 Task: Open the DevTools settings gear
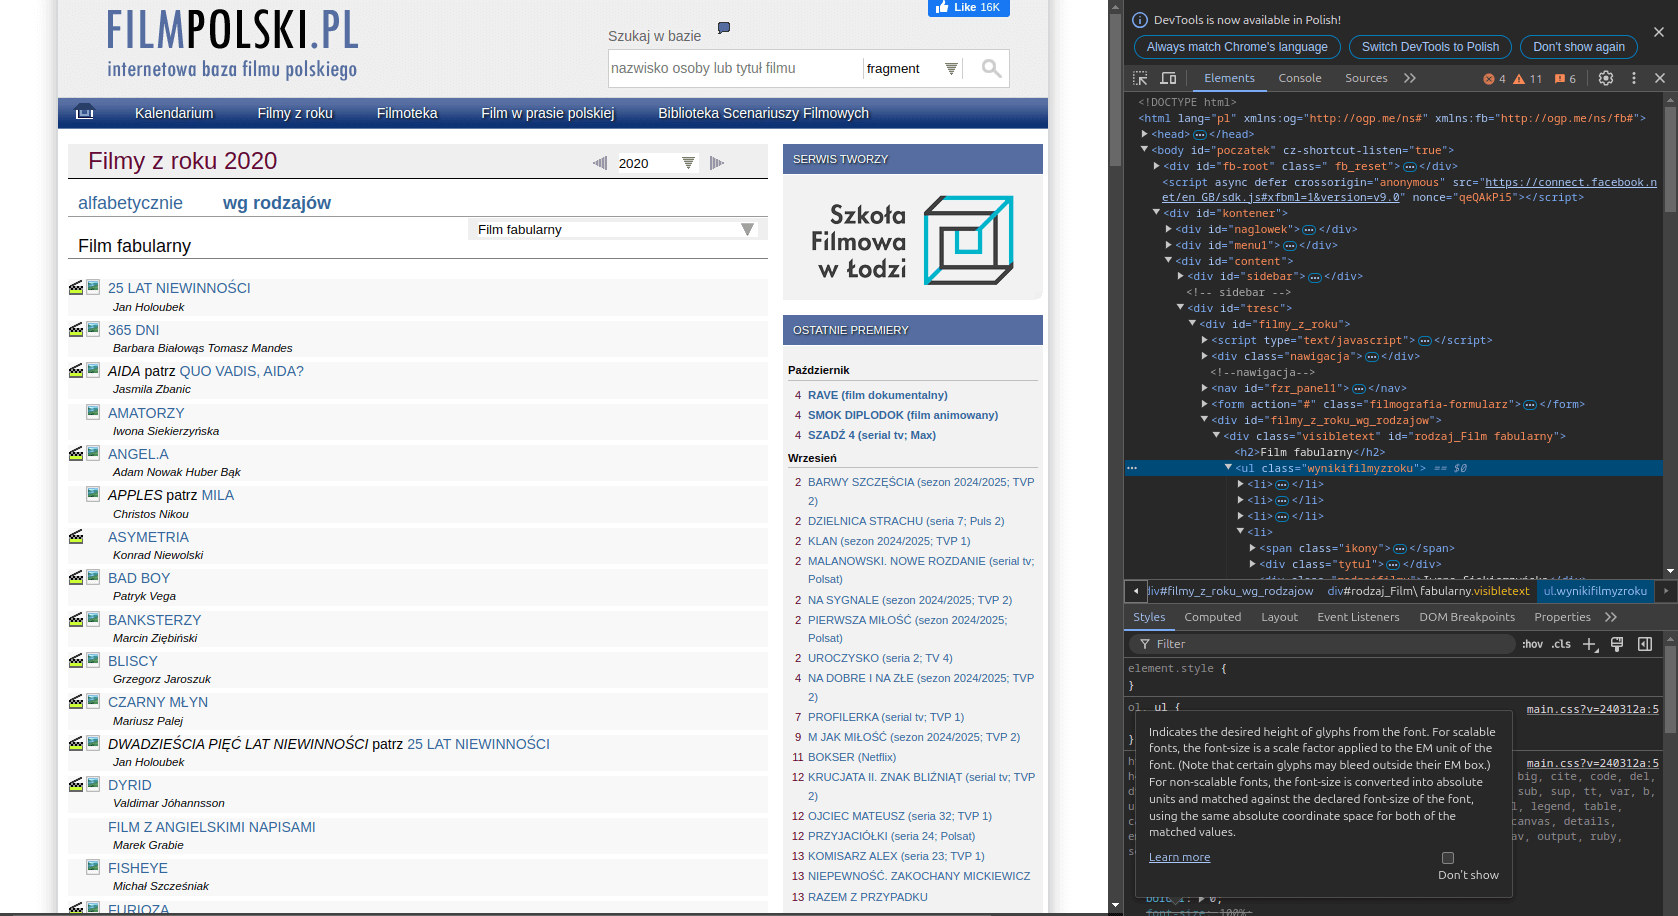(x=1606, y=78)
